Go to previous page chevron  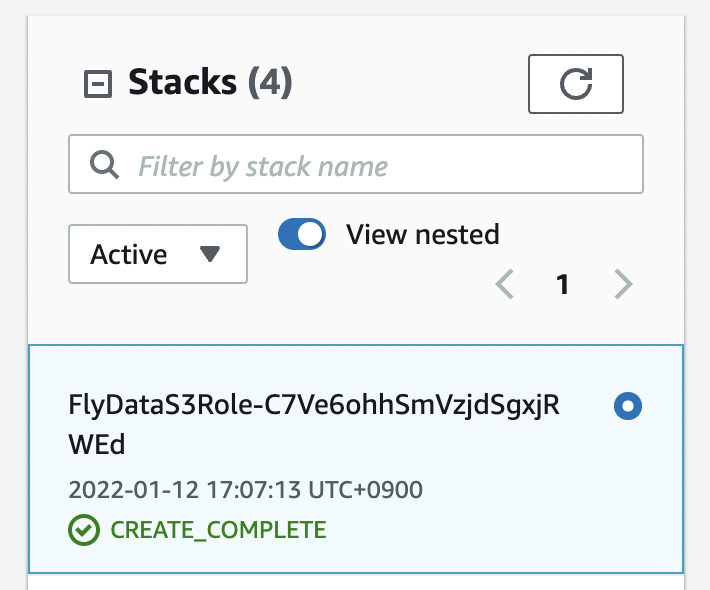click(504, 284)
